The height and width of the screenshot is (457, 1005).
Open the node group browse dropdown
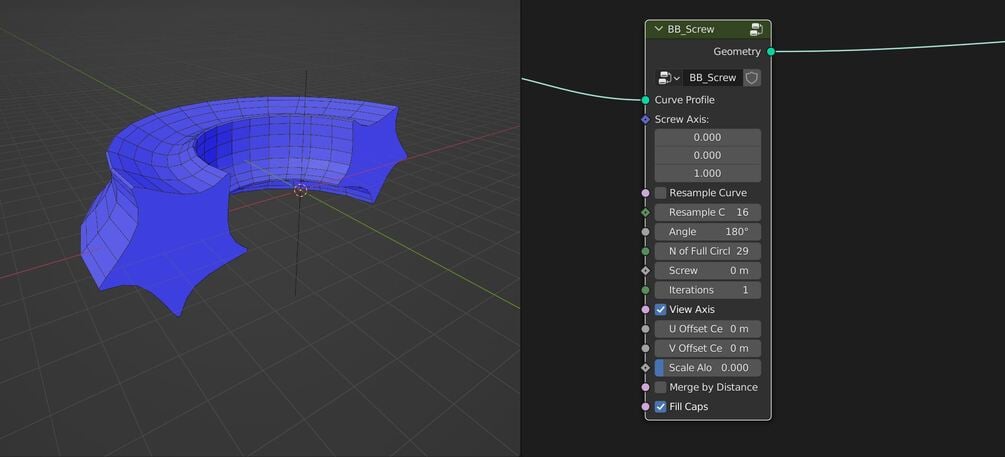669,78
